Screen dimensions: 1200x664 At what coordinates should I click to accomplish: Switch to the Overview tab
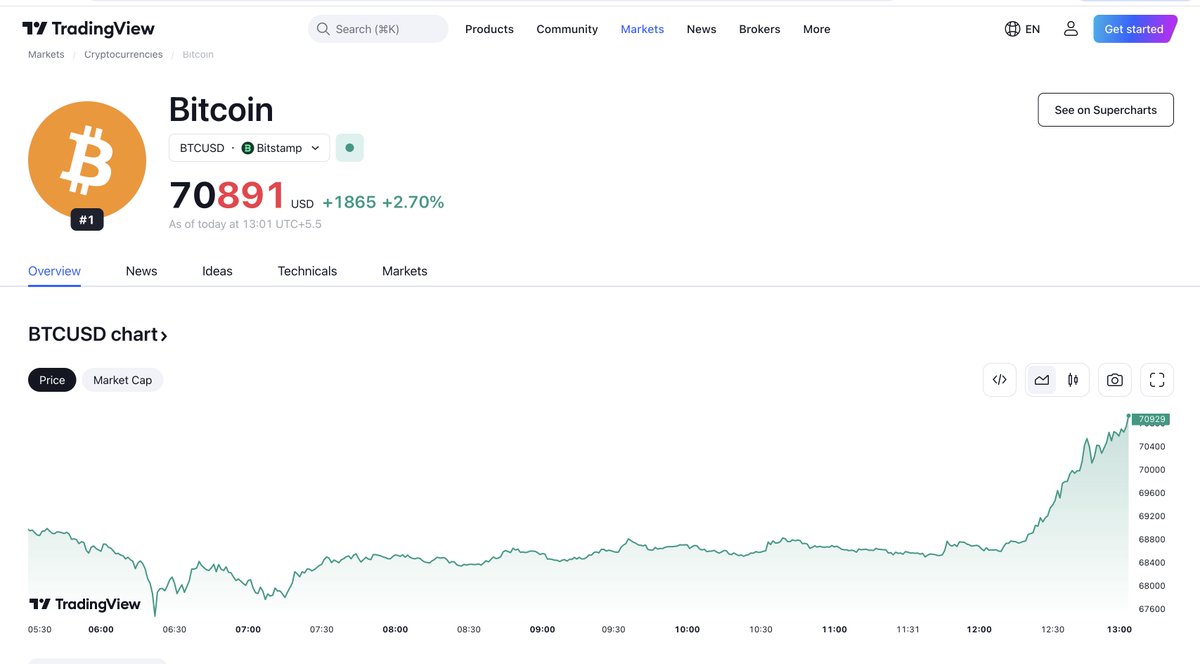(x=54, y=271)
